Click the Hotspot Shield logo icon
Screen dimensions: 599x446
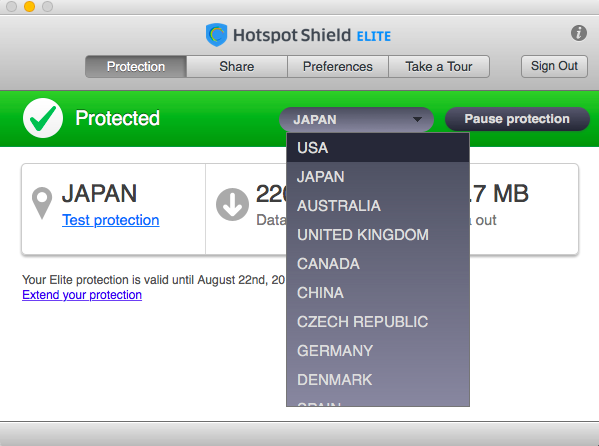[x=217, y=35]
